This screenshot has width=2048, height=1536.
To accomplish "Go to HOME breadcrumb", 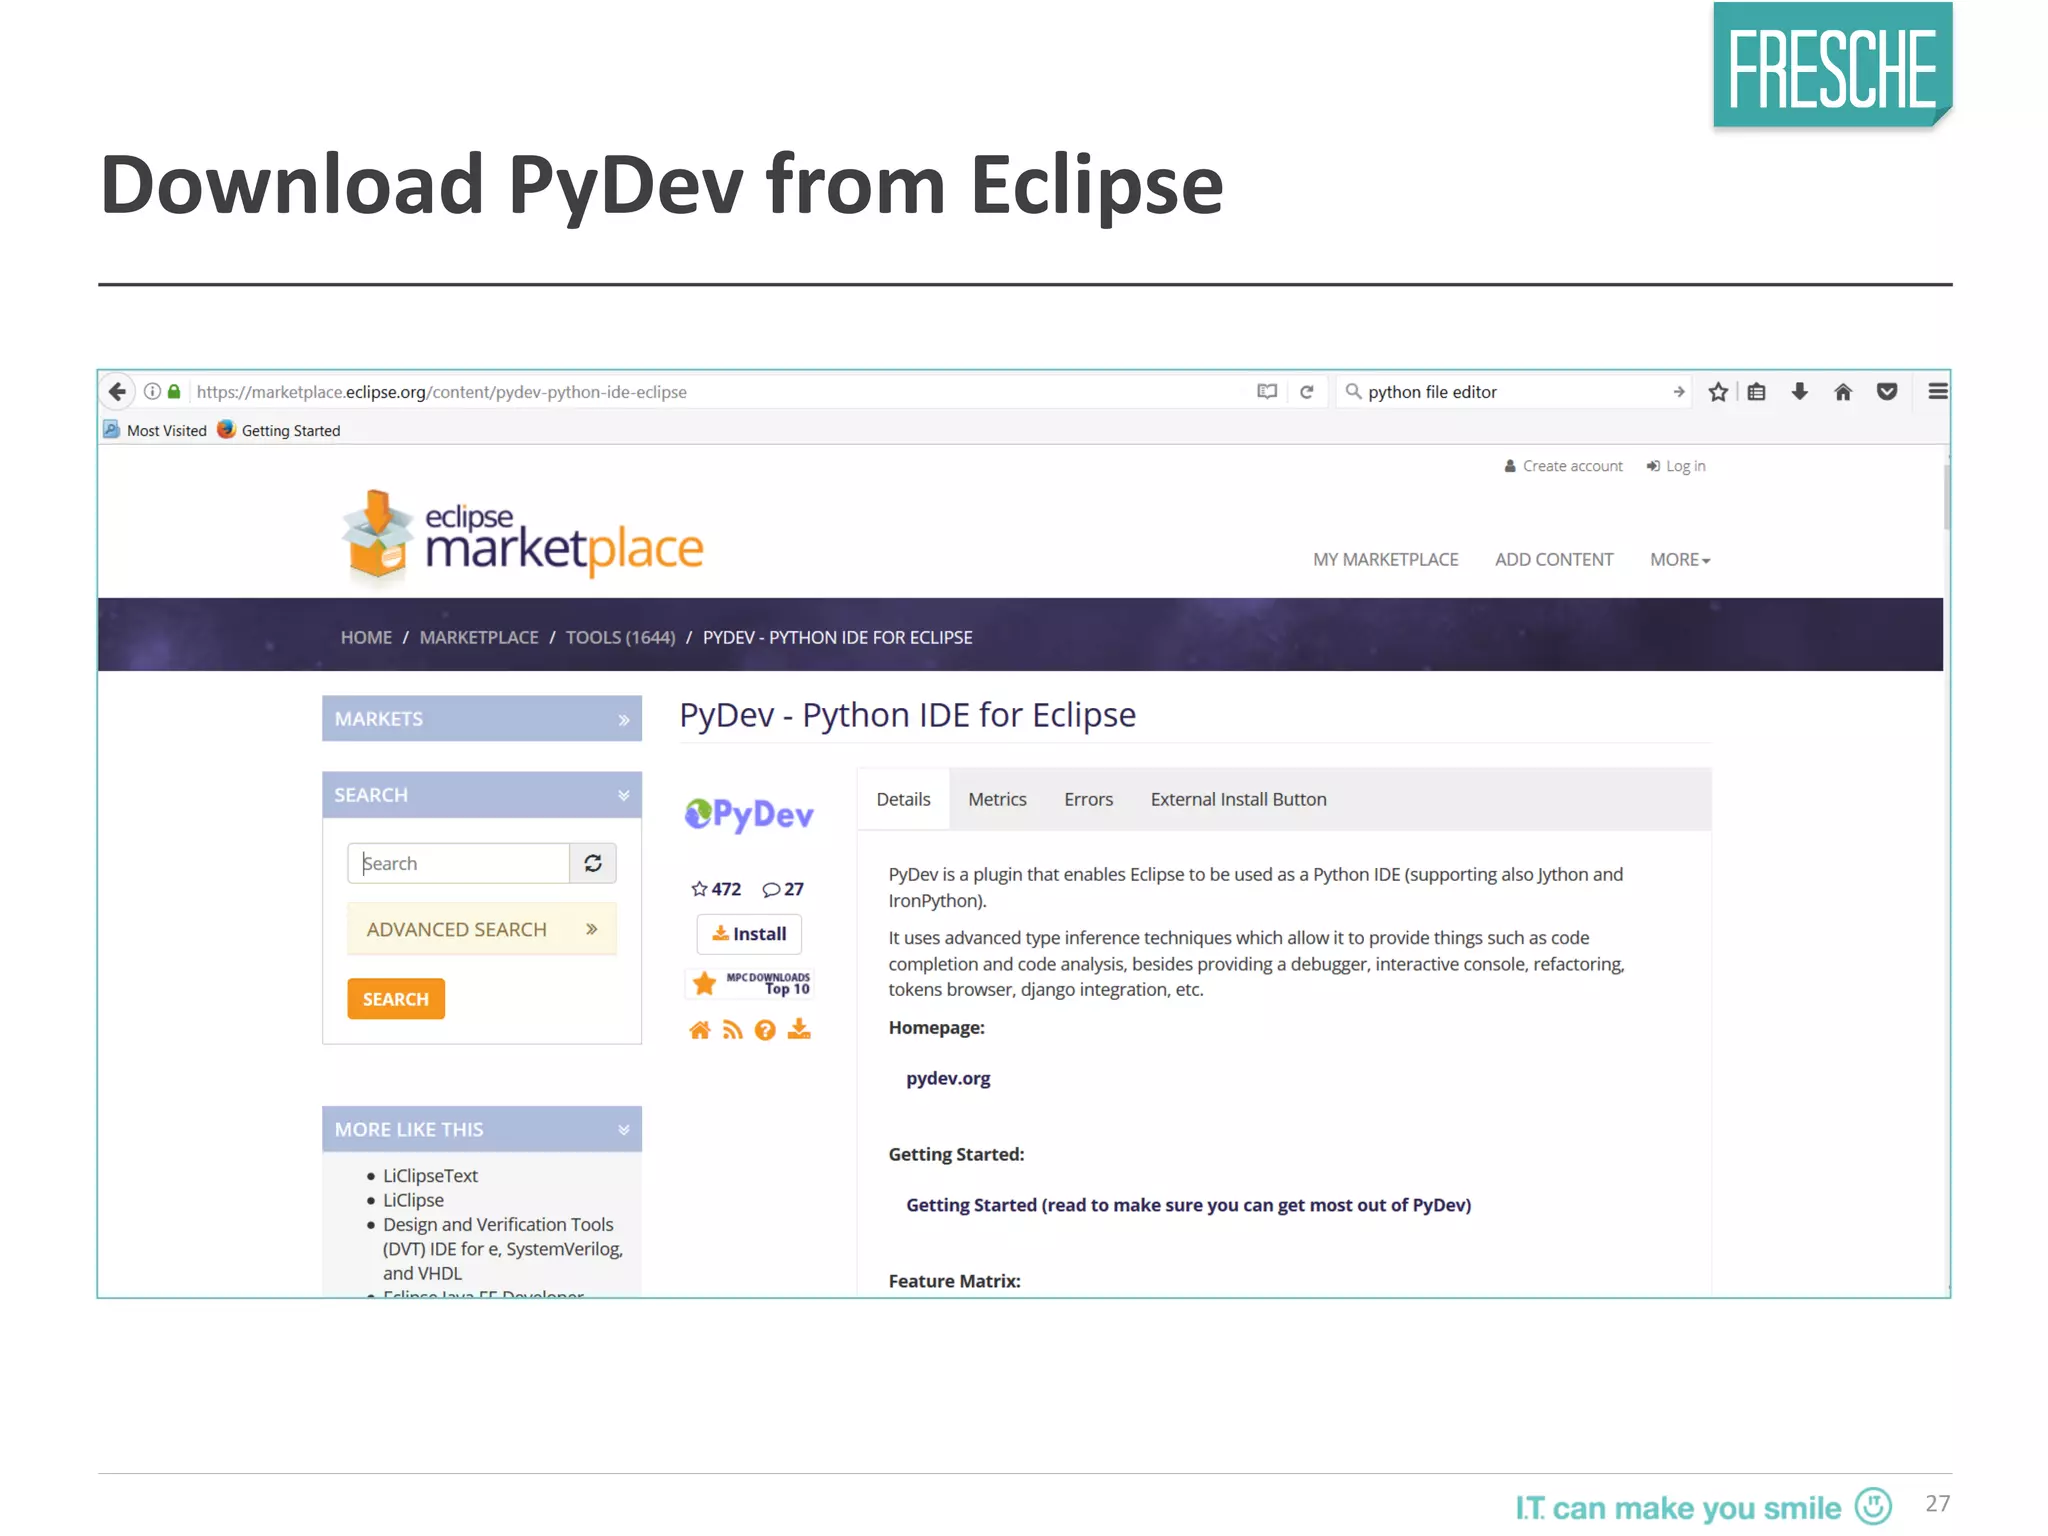I will coord(366,637).
